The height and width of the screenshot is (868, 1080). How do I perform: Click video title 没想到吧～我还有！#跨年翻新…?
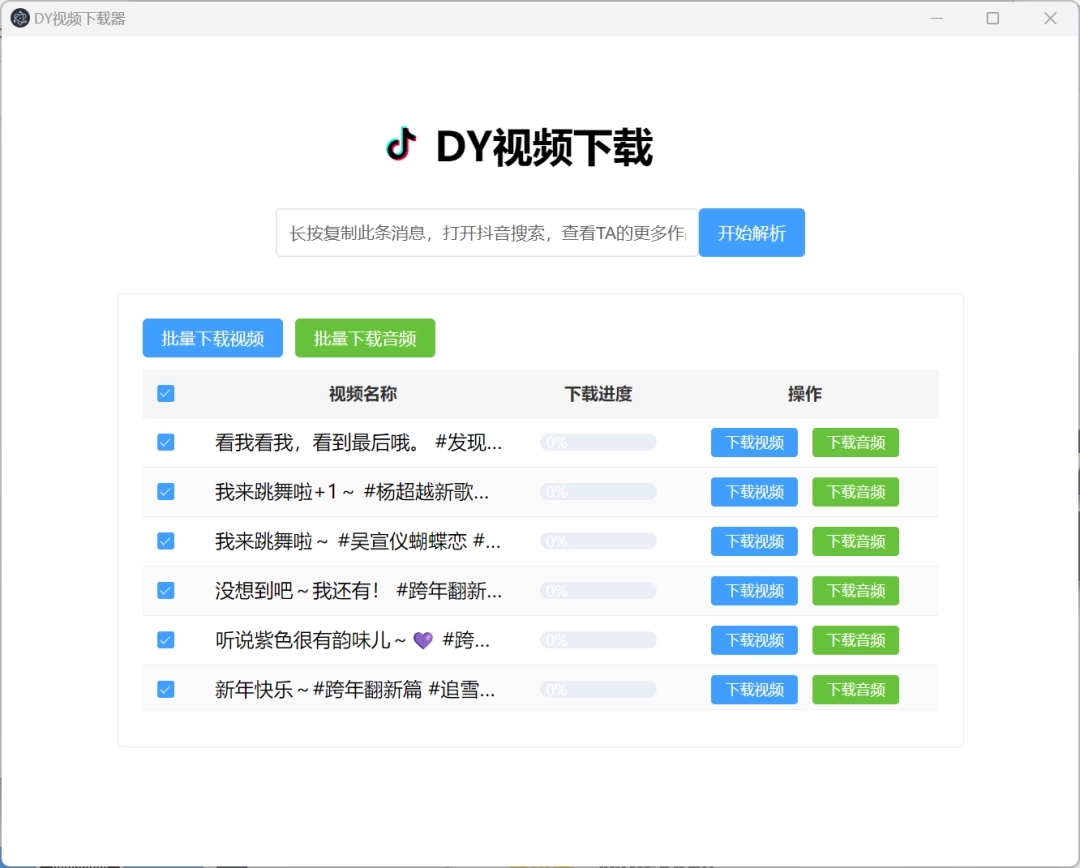358,591
